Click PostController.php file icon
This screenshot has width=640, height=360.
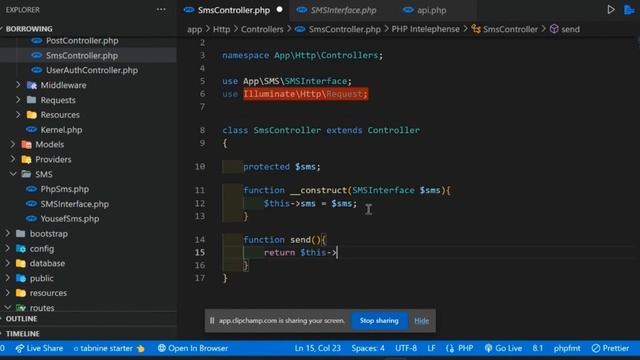coord(37,40)
